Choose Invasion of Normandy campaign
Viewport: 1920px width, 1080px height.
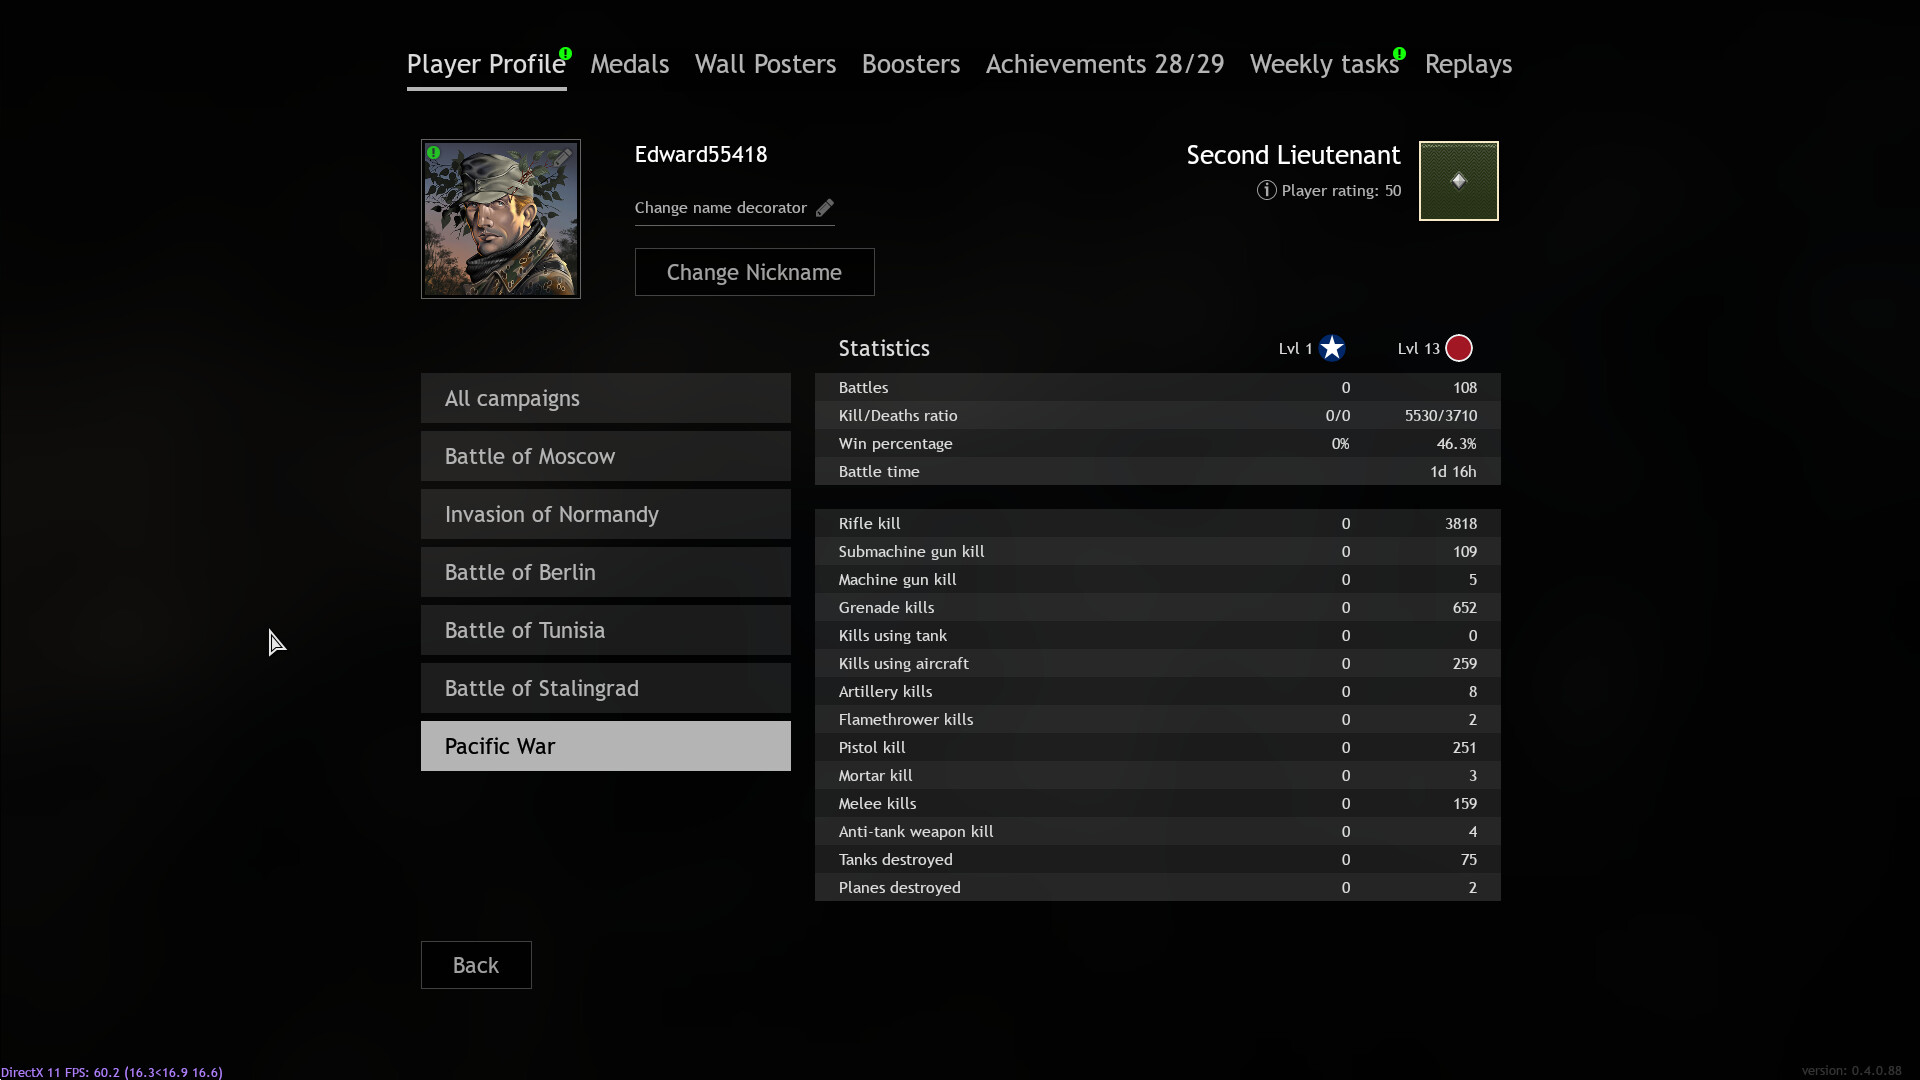click(x=605, y=514)
